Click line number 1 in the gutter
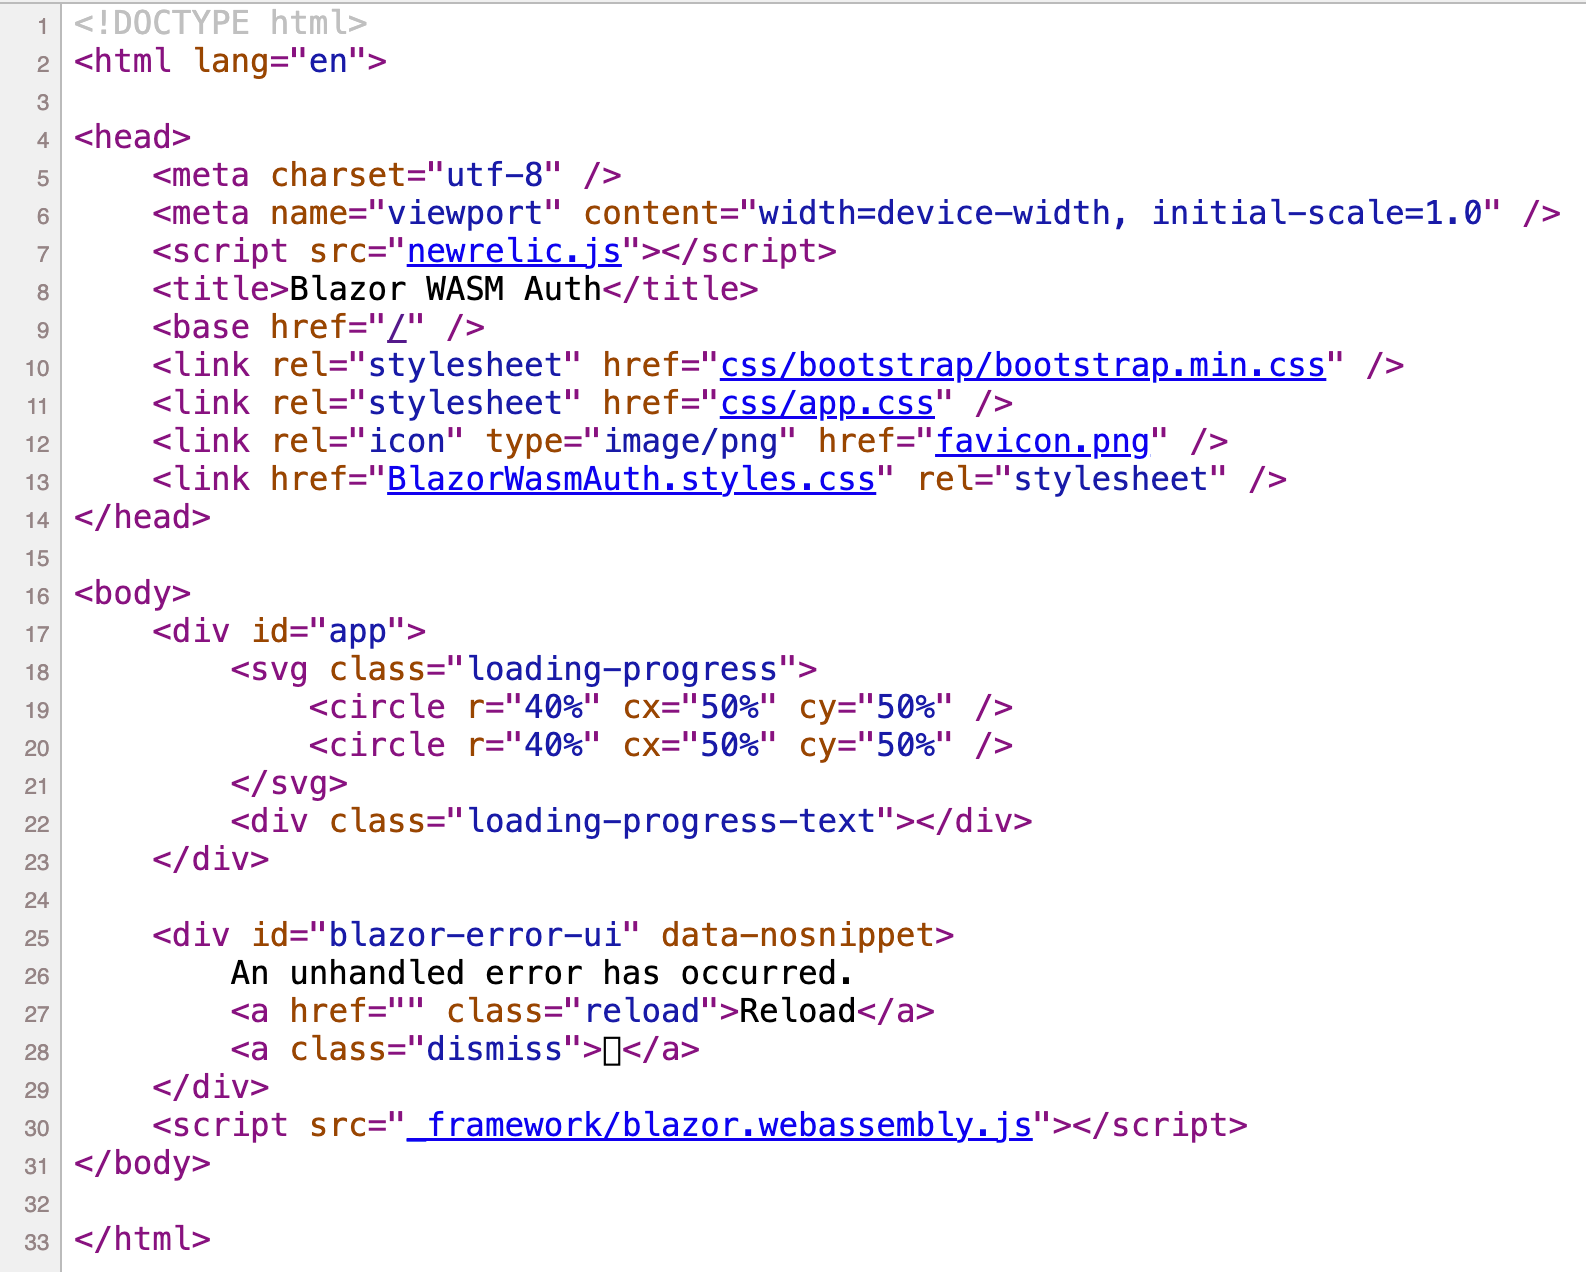 point(42,26)
